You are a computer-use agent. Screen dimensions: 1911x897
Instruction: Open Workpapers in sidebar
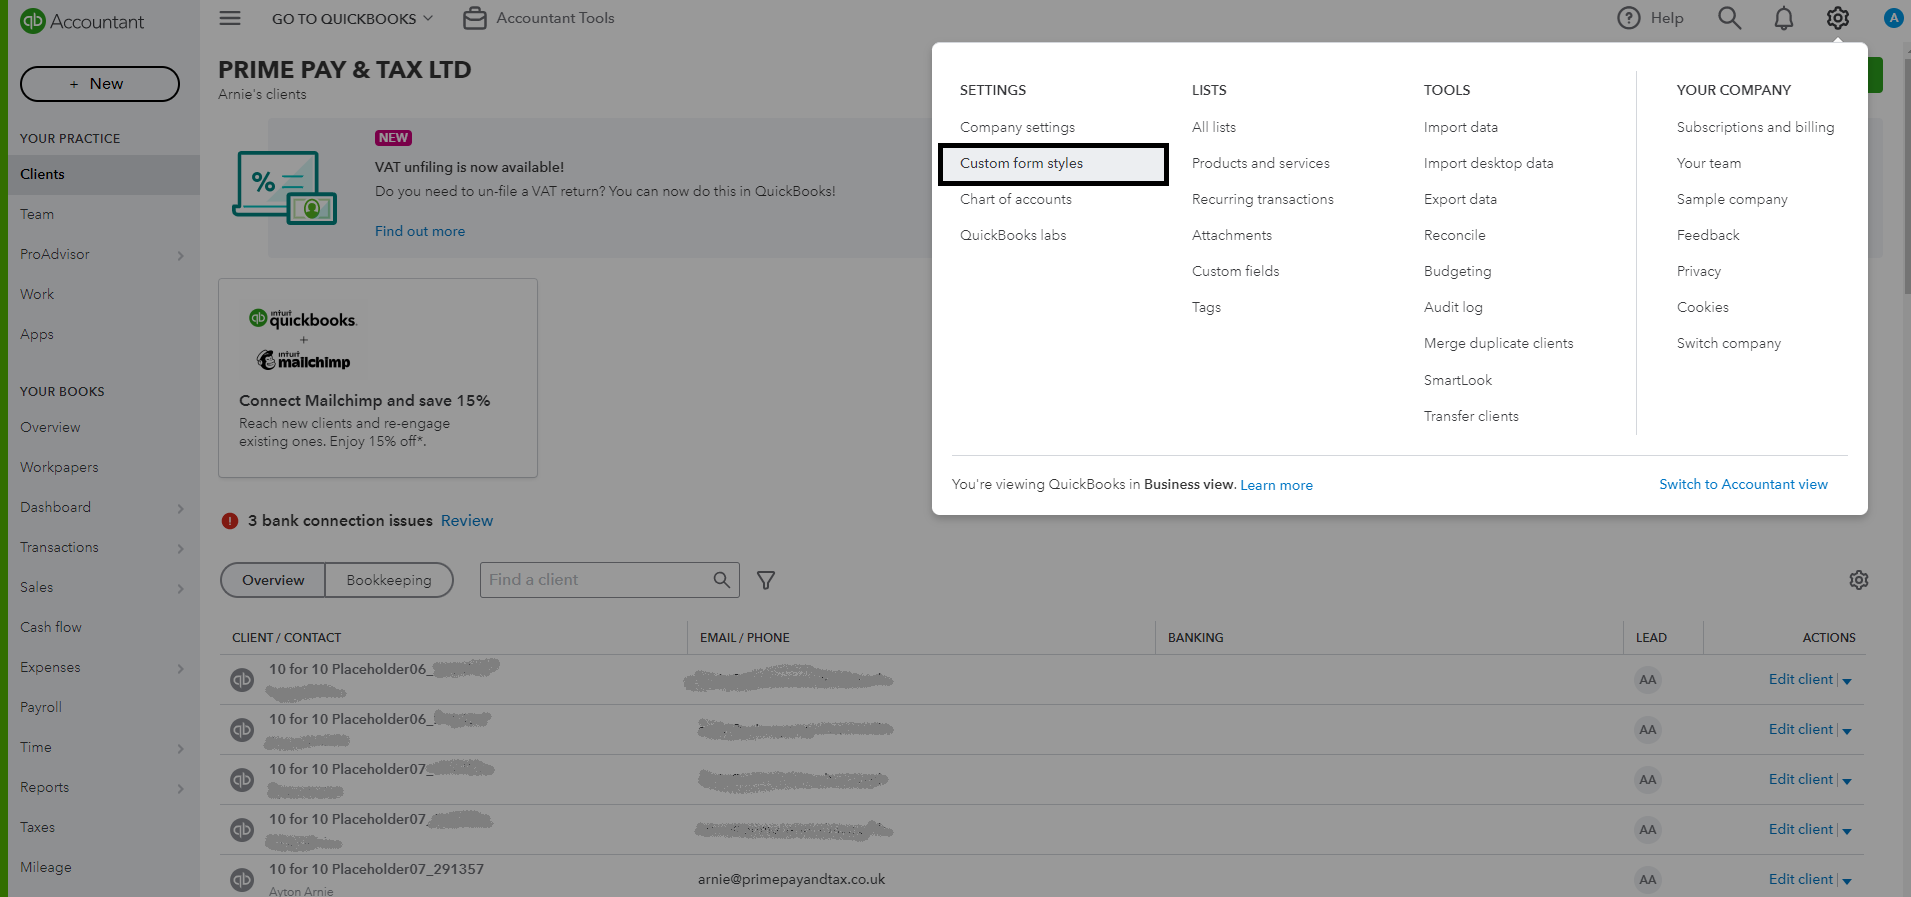[x=59, y=467]
